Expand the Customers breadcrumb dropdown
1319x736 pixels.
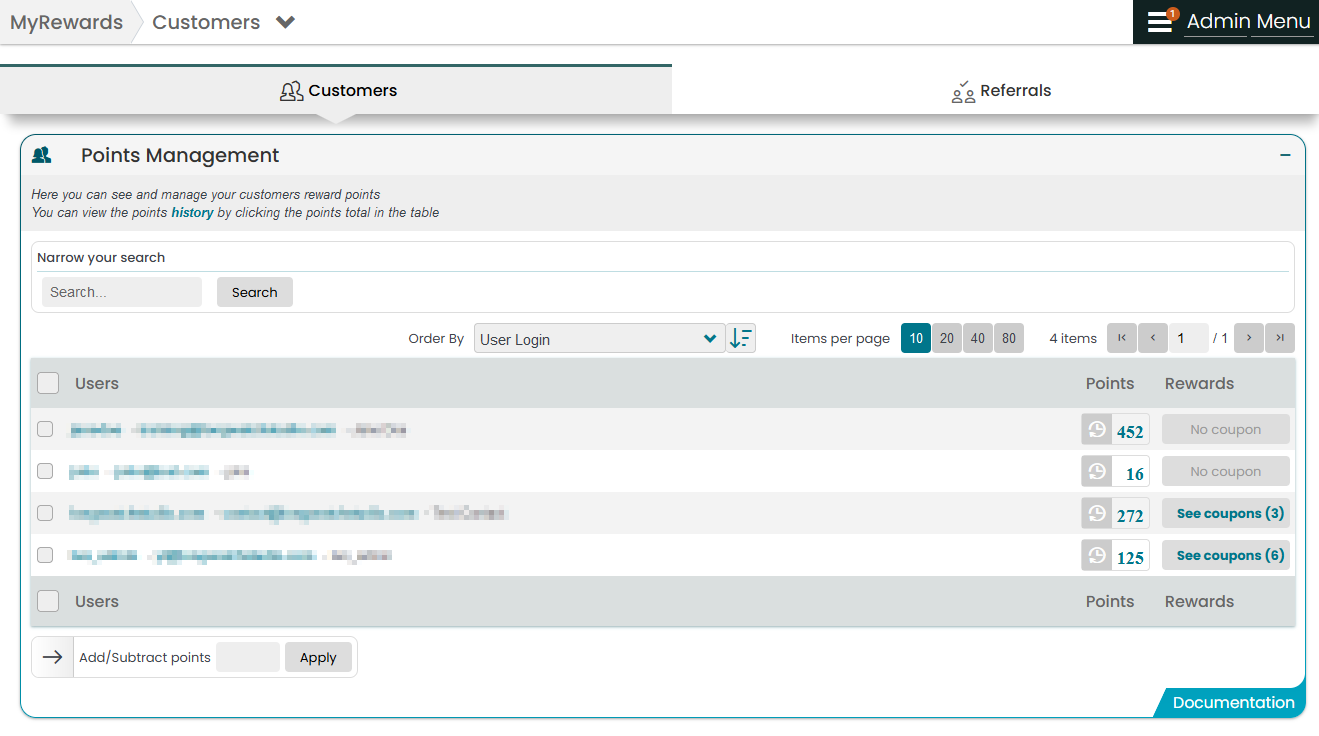(x=285, y=21)
